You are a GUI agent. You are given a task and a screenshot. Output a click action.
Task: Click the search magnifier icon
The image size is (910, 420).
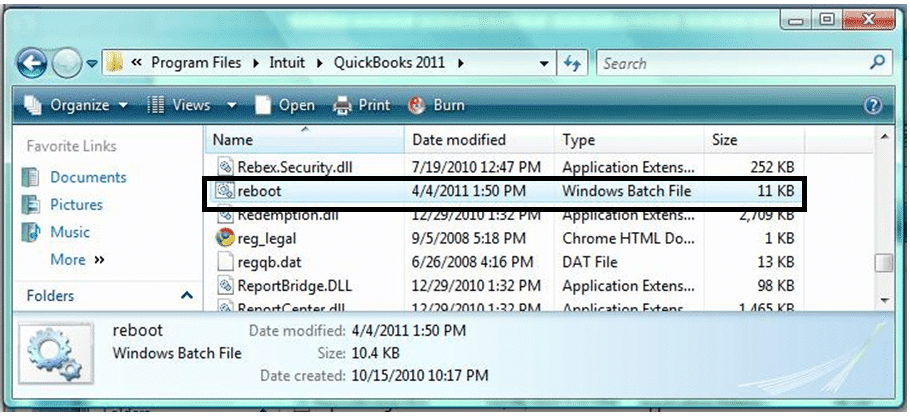pos(878,62)
